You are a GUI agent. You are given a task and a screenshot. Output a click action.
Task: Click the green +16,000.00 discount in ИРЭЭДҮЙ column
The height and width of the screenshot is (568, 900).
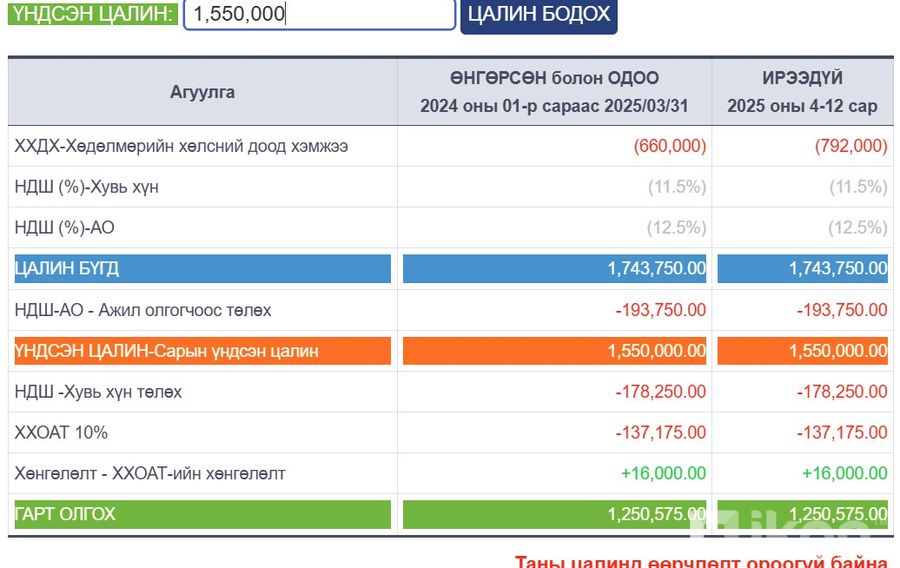pos(844,473)
